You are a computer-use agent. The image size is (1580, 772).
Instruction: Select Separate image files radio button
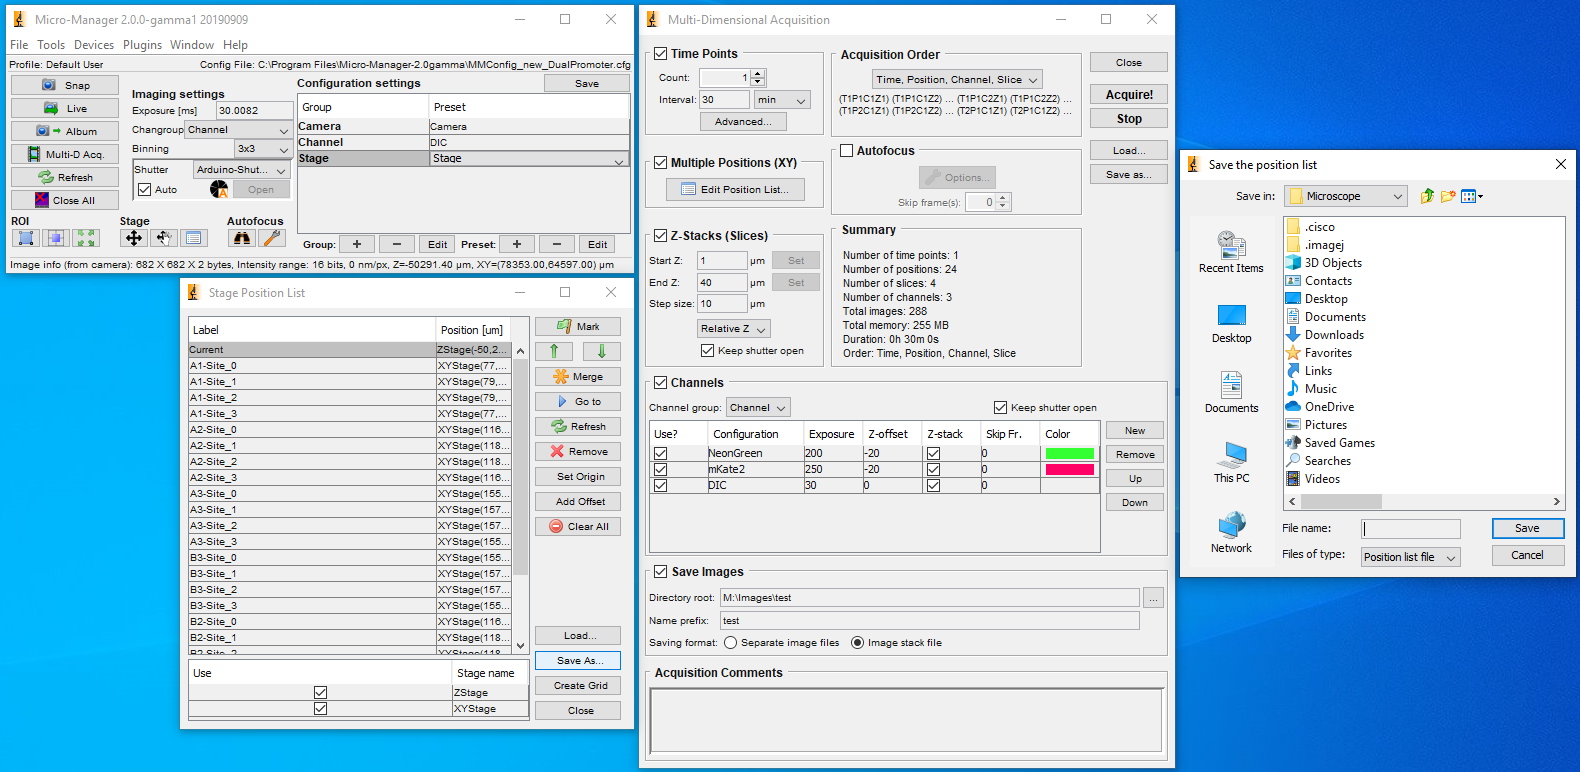731,643
